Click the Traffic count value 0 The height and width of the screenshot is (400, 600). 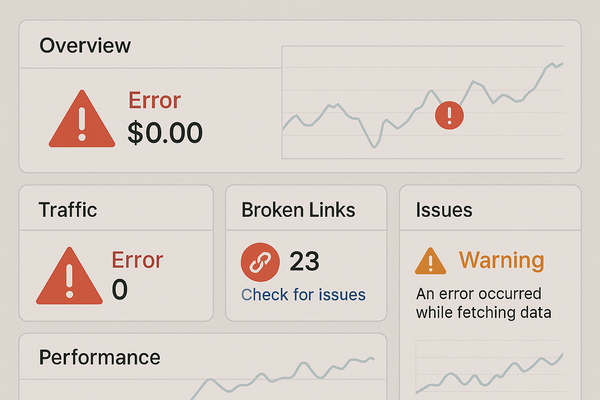pos(119,289)
